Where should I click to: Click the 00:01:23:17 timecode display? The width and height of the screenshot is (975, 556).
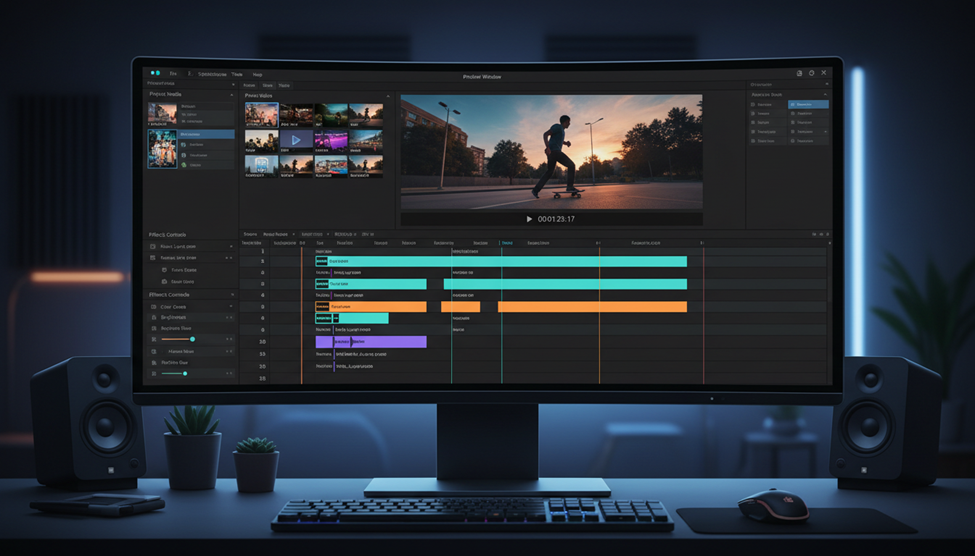coord(556,219)
